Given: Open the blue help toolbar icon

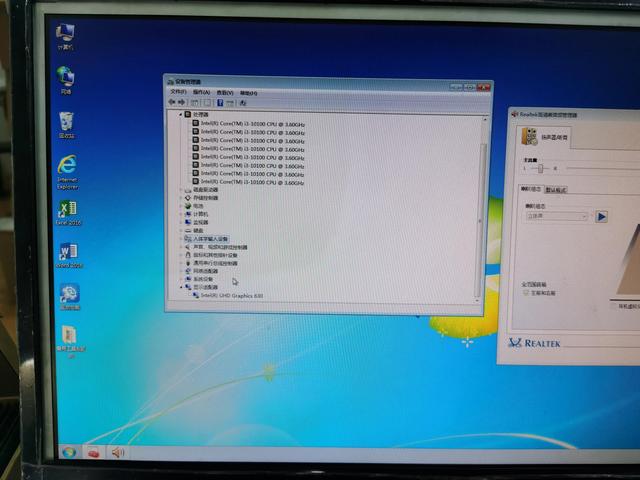Looking at the screenshot, I should point(220,102).
